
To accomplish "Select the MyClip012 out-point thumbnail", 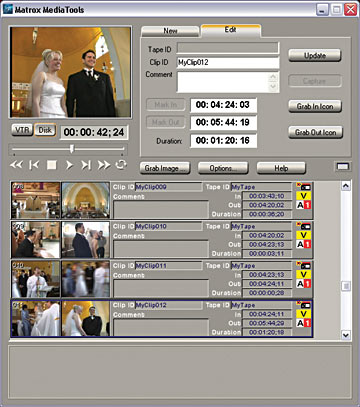I will tap(85, 318).
